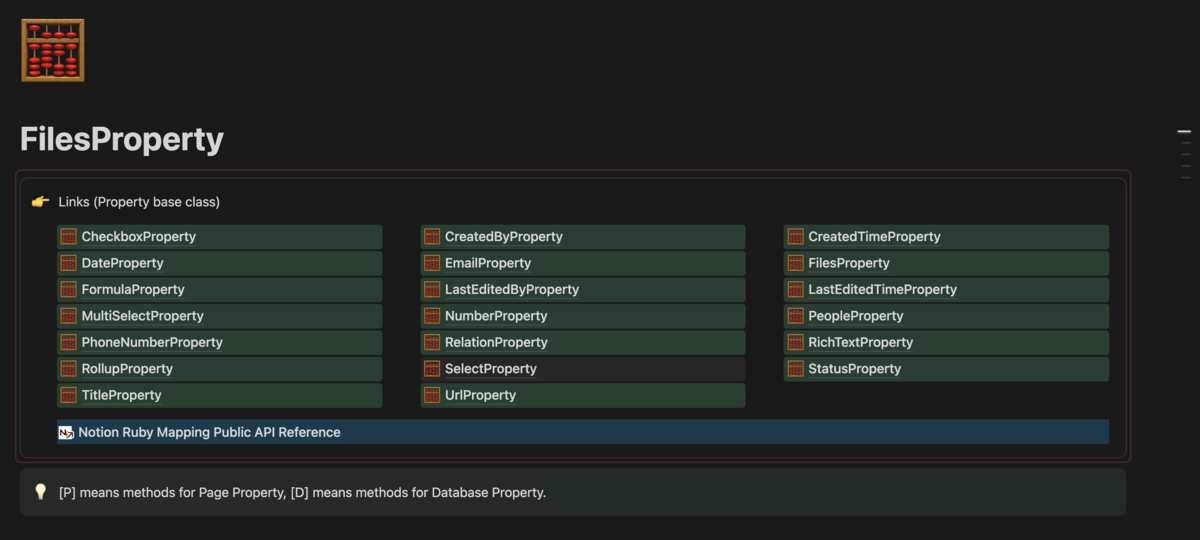The image size is (1200, 540).
Task: Go to the SelectProperty page
Action: coord(491,369)
